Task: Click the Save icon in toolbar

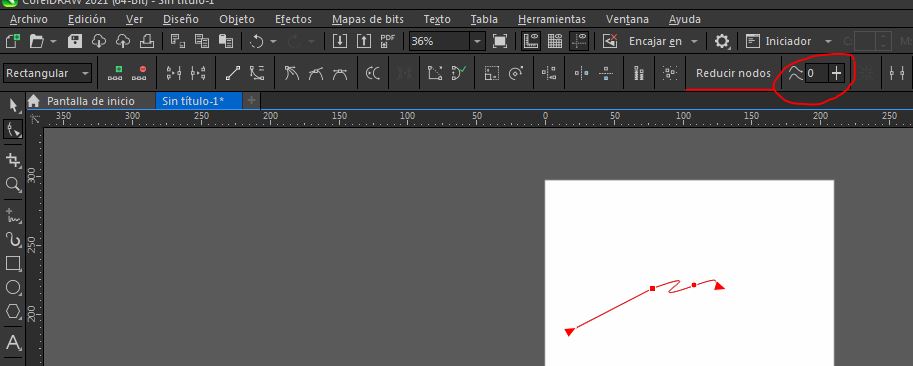Action: coord(75,41)
